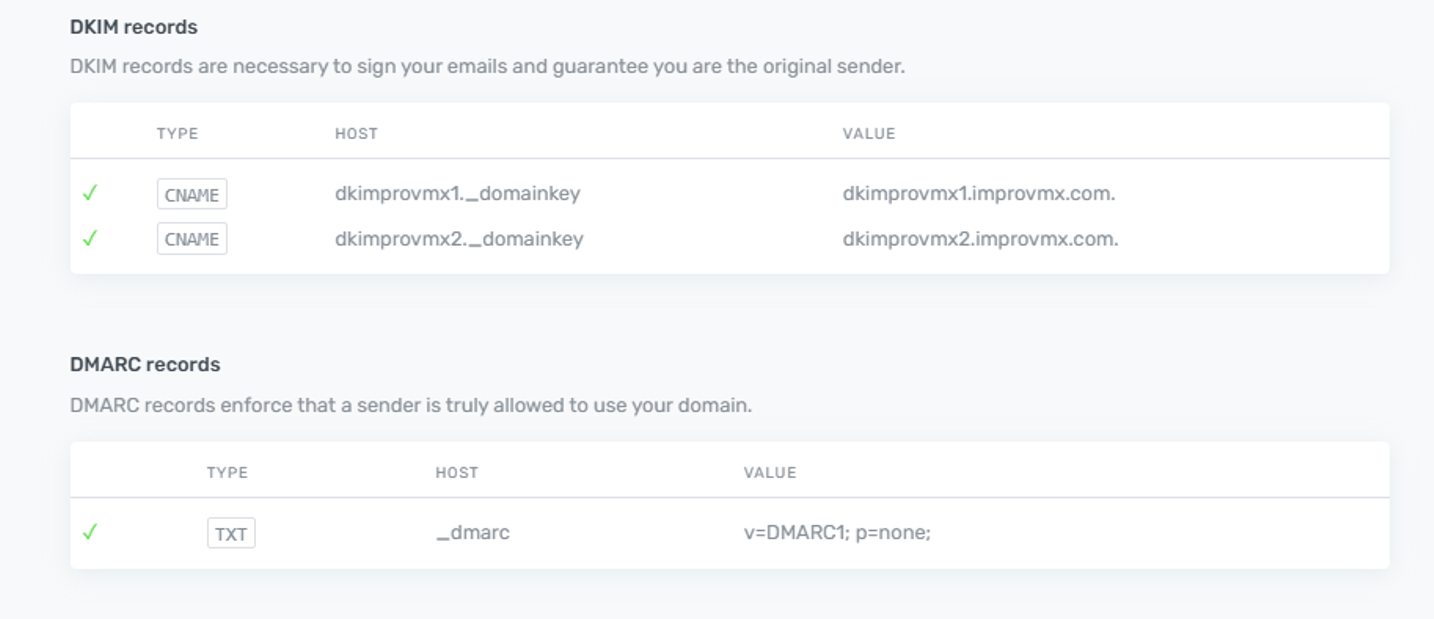The image size is (1434, 619).
Task: Click the TYPE column header in DMARC table
Action: click(x=227, y=472)
